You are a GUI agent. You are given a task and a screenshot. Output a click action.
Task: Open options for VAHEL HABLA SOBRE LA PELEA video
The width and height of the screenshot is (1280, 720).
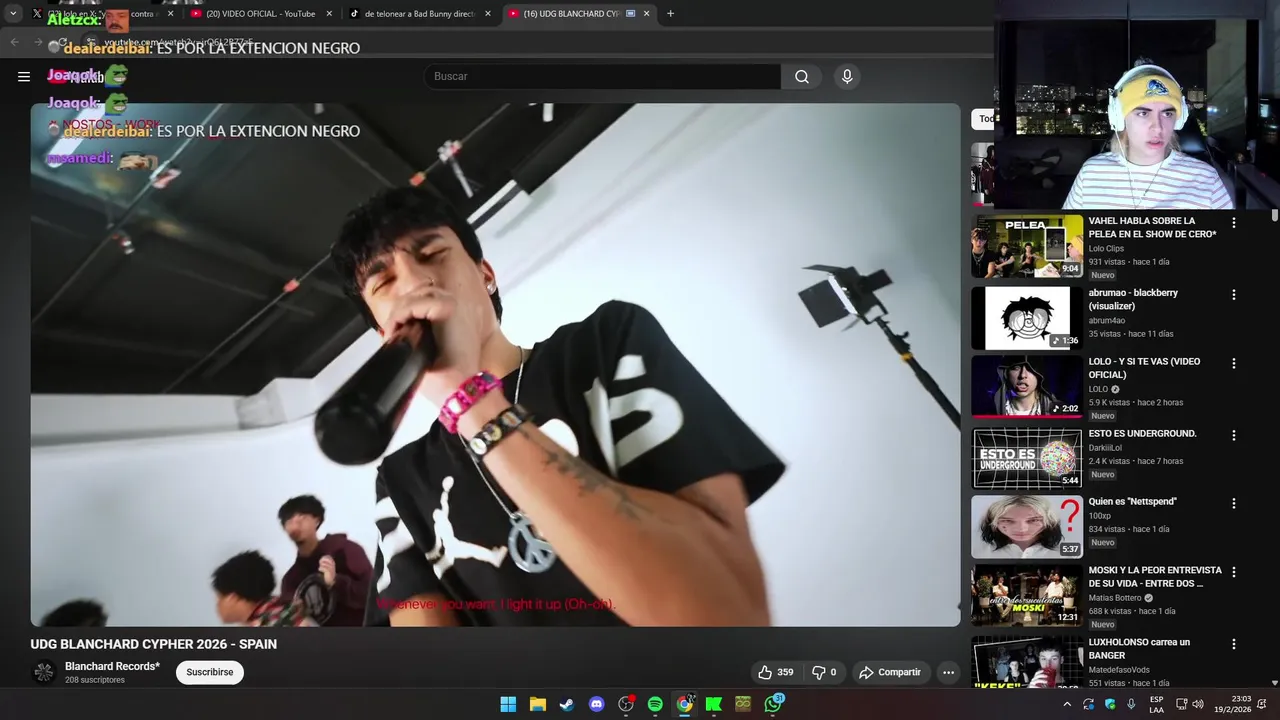(x=1233, y=223)
